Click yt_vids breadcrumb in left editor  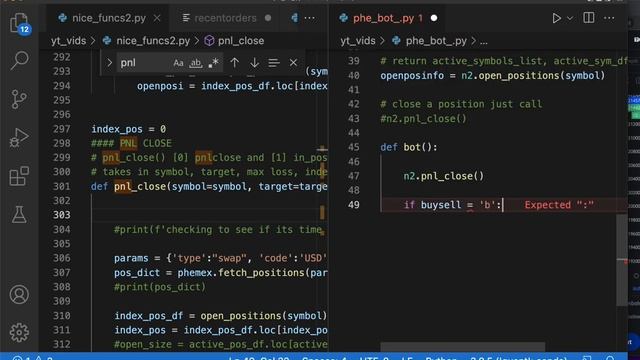tap(69, 41)
